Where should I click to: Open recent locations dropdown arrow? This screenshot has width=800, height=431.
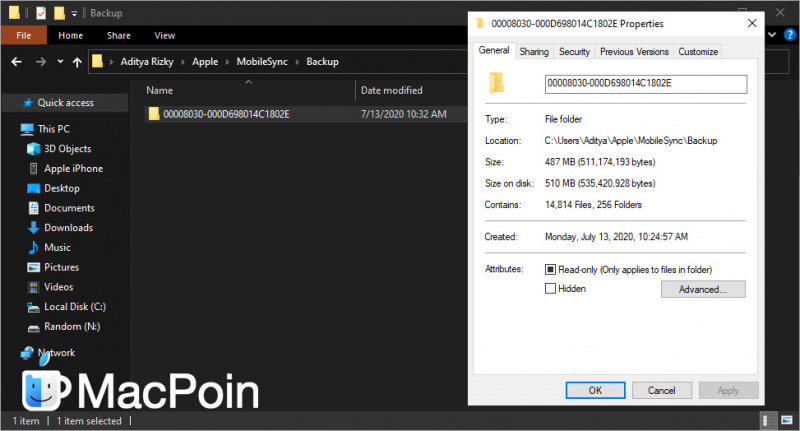click(60, 62)
